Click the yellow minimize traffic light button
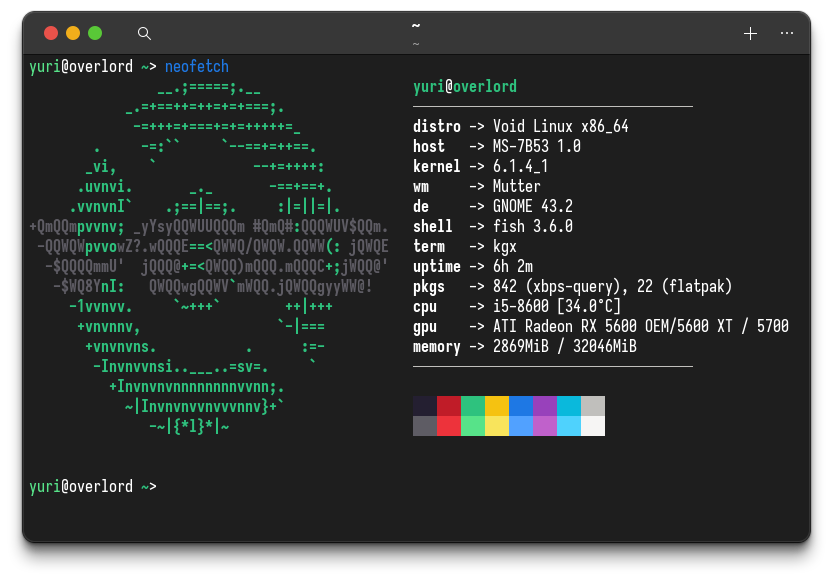Image resolution: width=833 pixels, height=581 pixels. tap(71, 32)
